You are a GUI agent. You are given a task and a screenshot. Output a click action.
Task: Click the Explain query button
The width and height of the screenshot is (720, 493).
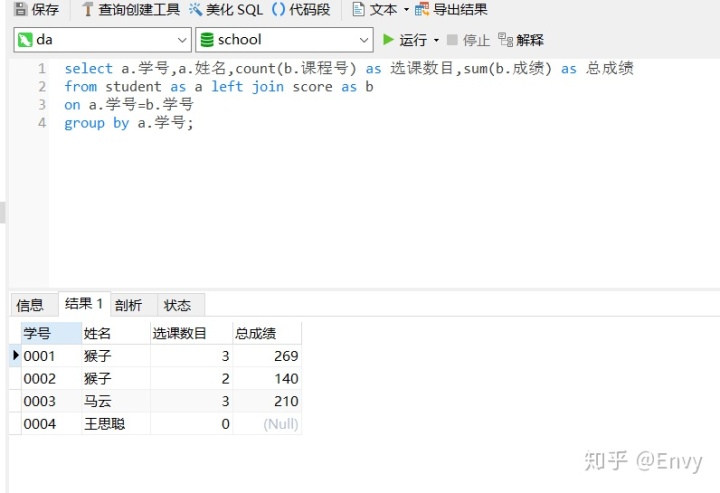521,40
